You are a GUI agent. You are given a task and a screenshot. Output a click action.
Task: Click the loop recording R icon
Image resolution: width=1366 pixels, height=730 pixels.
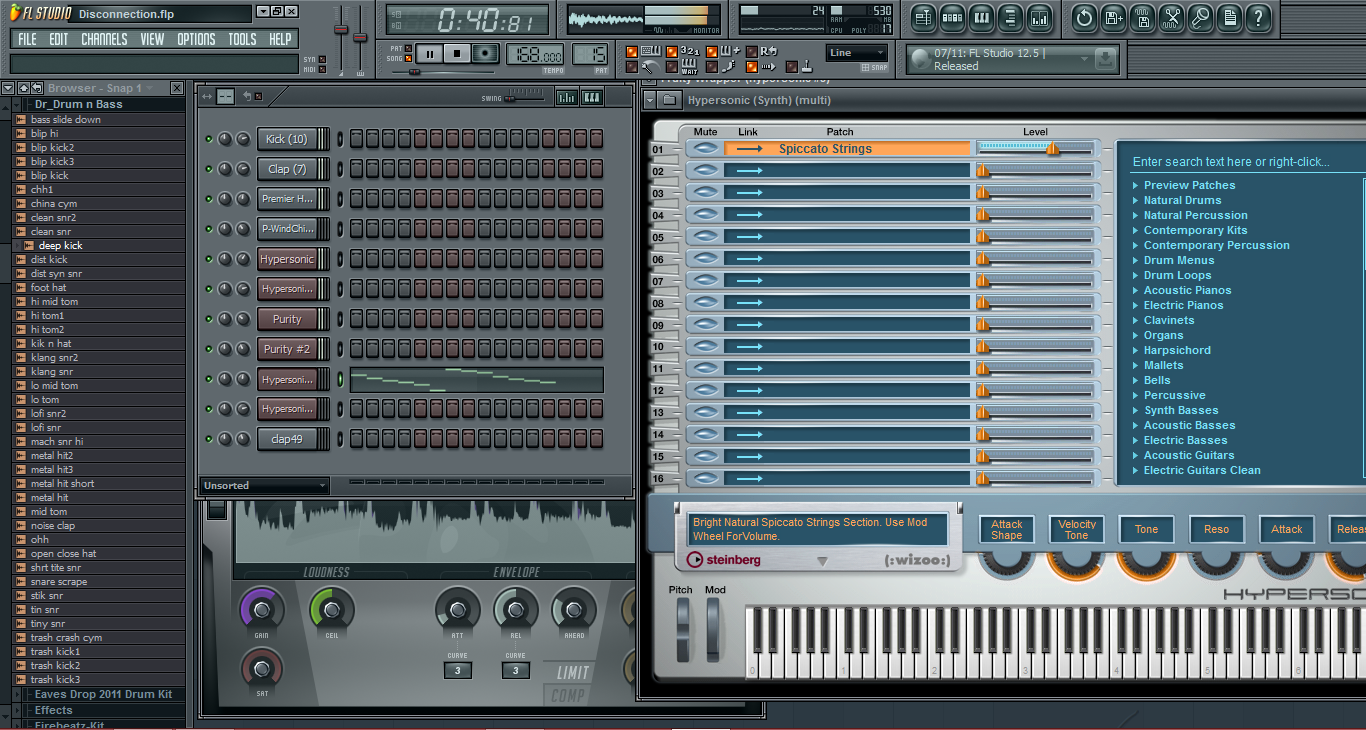767,51
